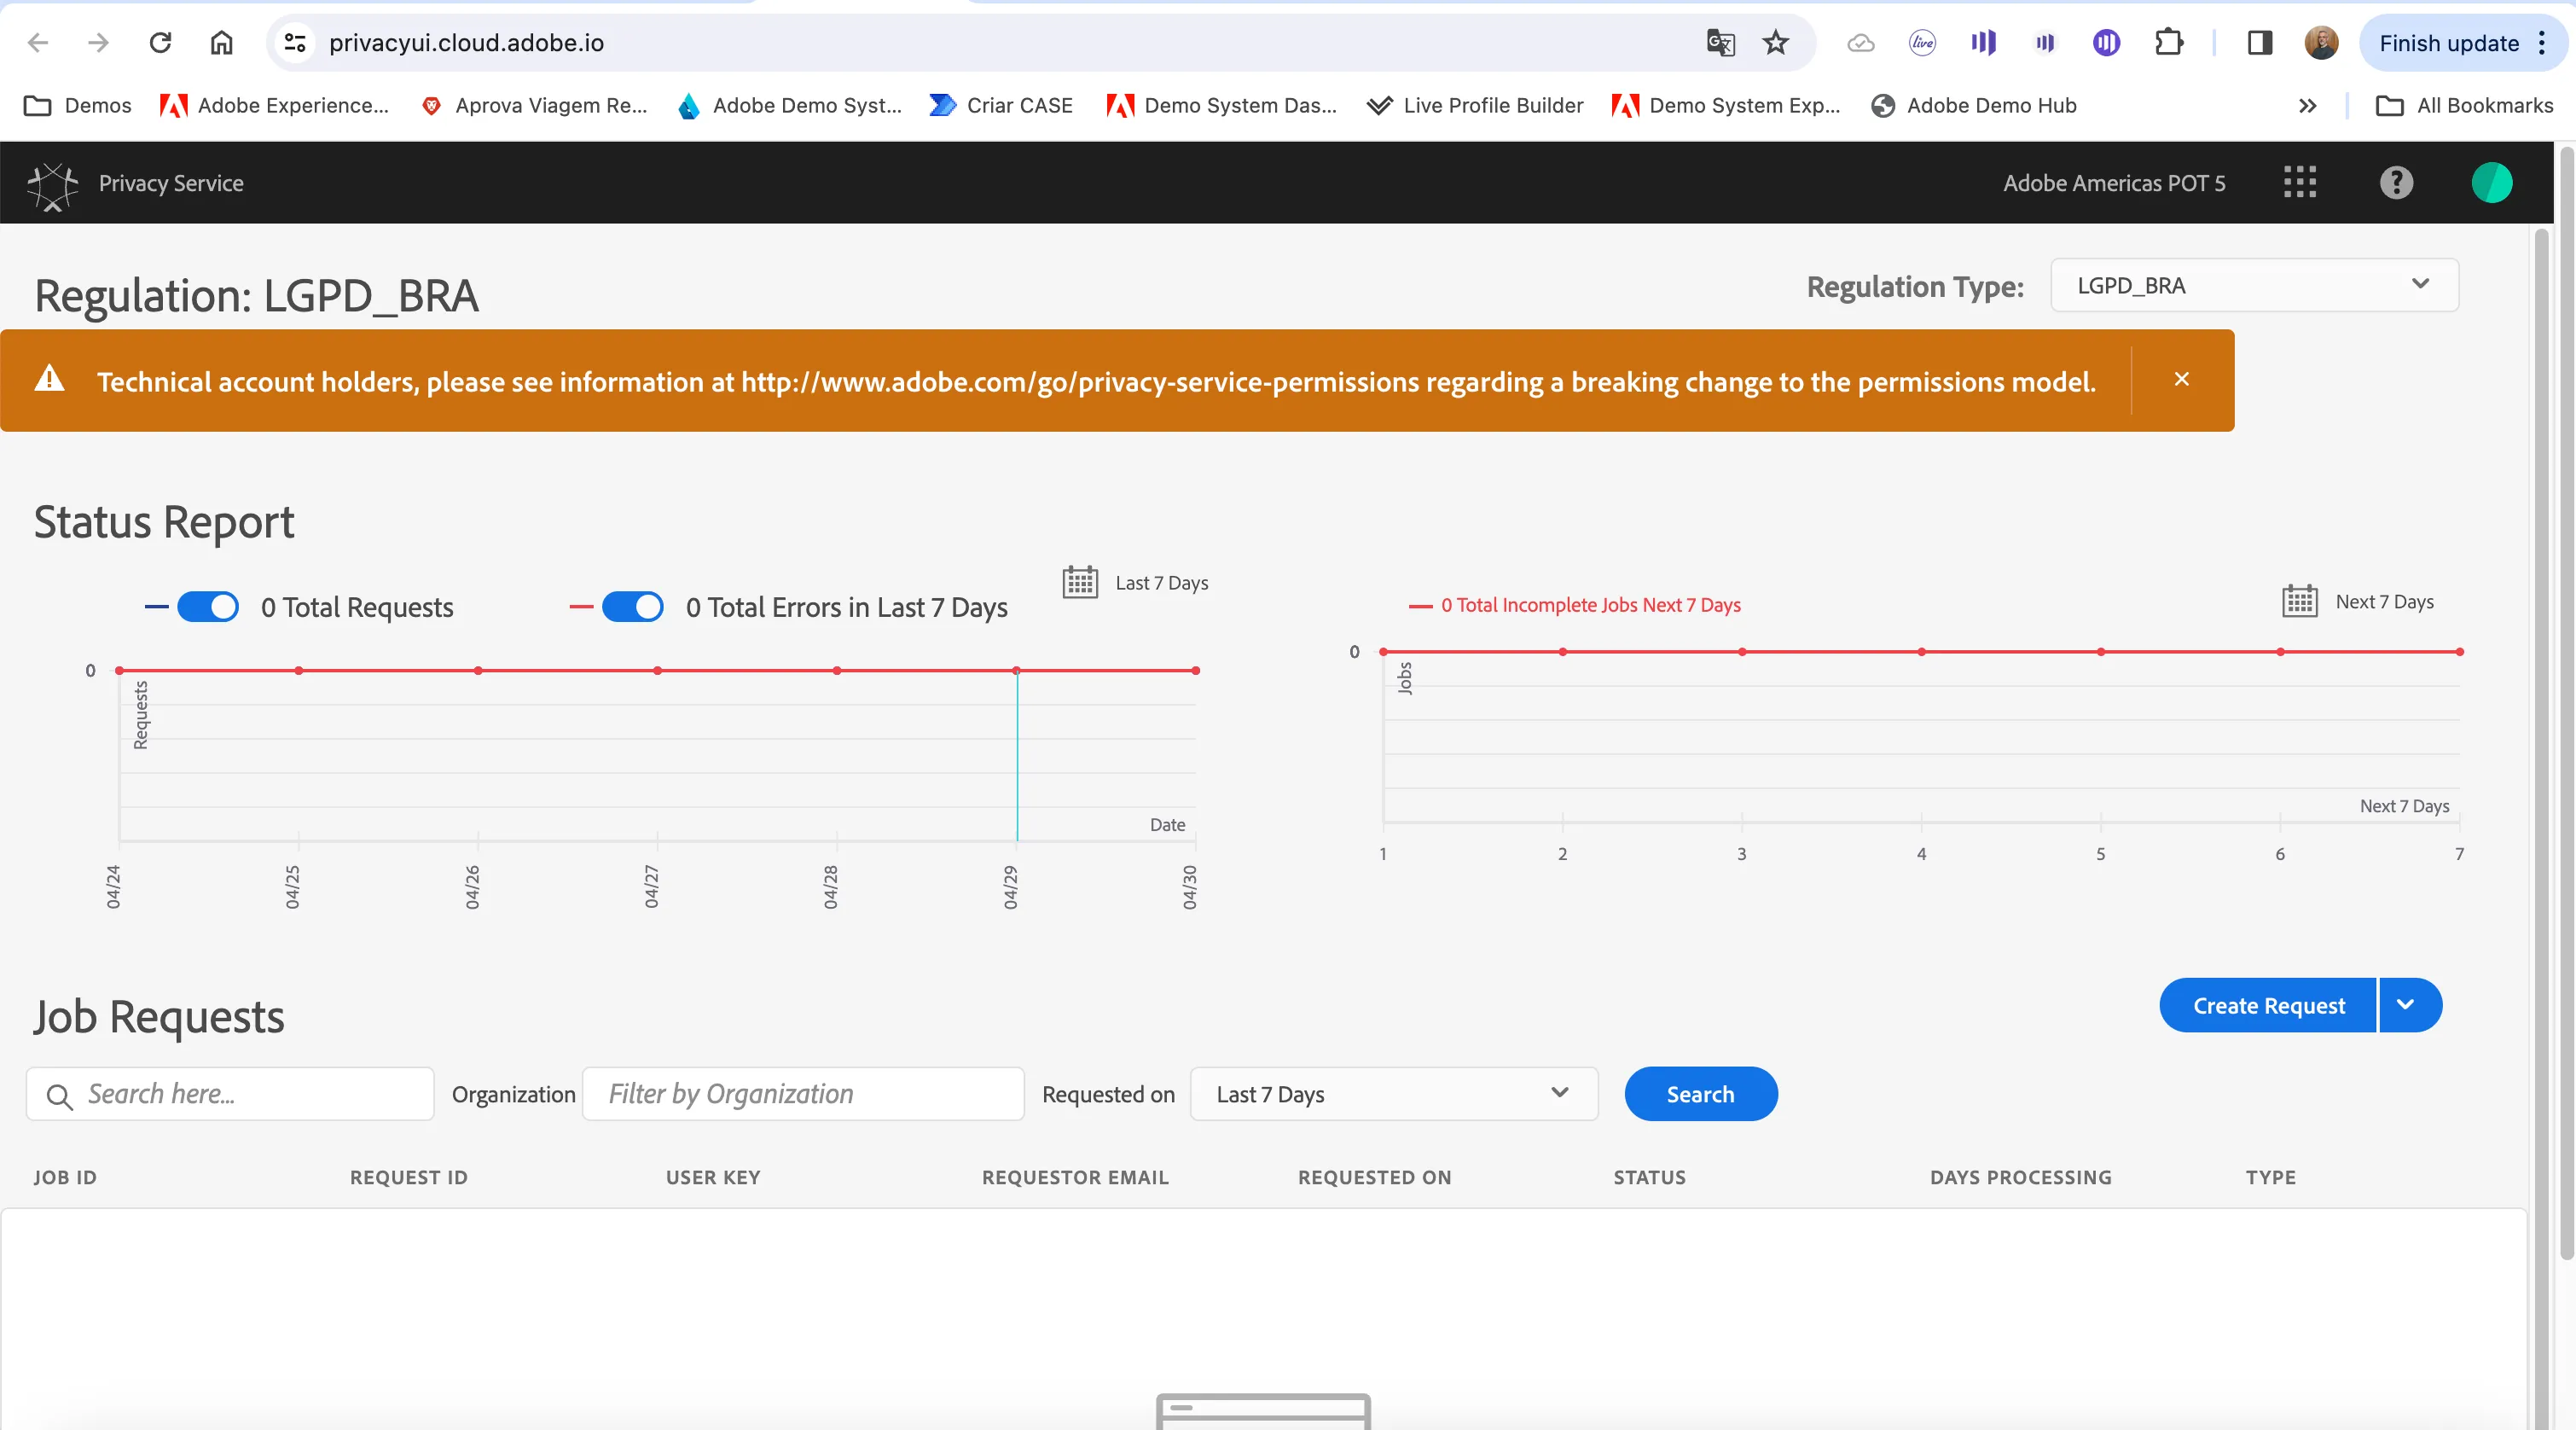The height and width of the screenshot is (1430, 2576).
Task: Open Demo System Das... bookmark
Action: click(x=1221, y=105)
